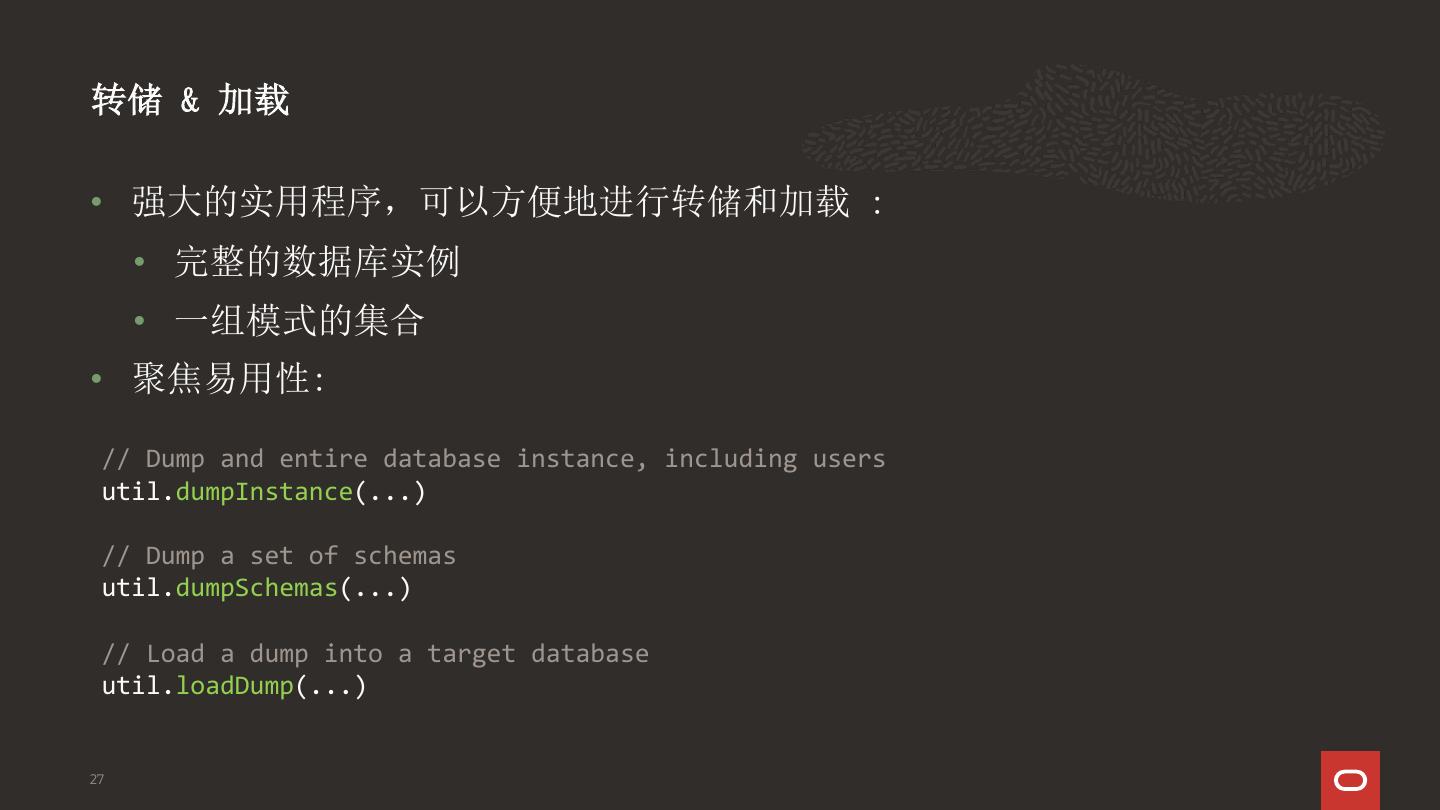Select the bullet text 聚焦易用性
The height and width of the screenshot is (810, 1440).
pyautogui.click(x=228, y=379)
